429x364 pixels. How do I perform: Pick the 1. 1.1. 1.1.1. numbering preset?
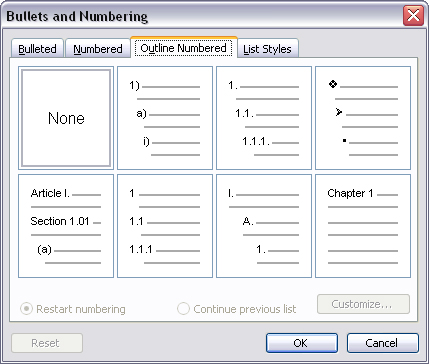click(264, 118)
